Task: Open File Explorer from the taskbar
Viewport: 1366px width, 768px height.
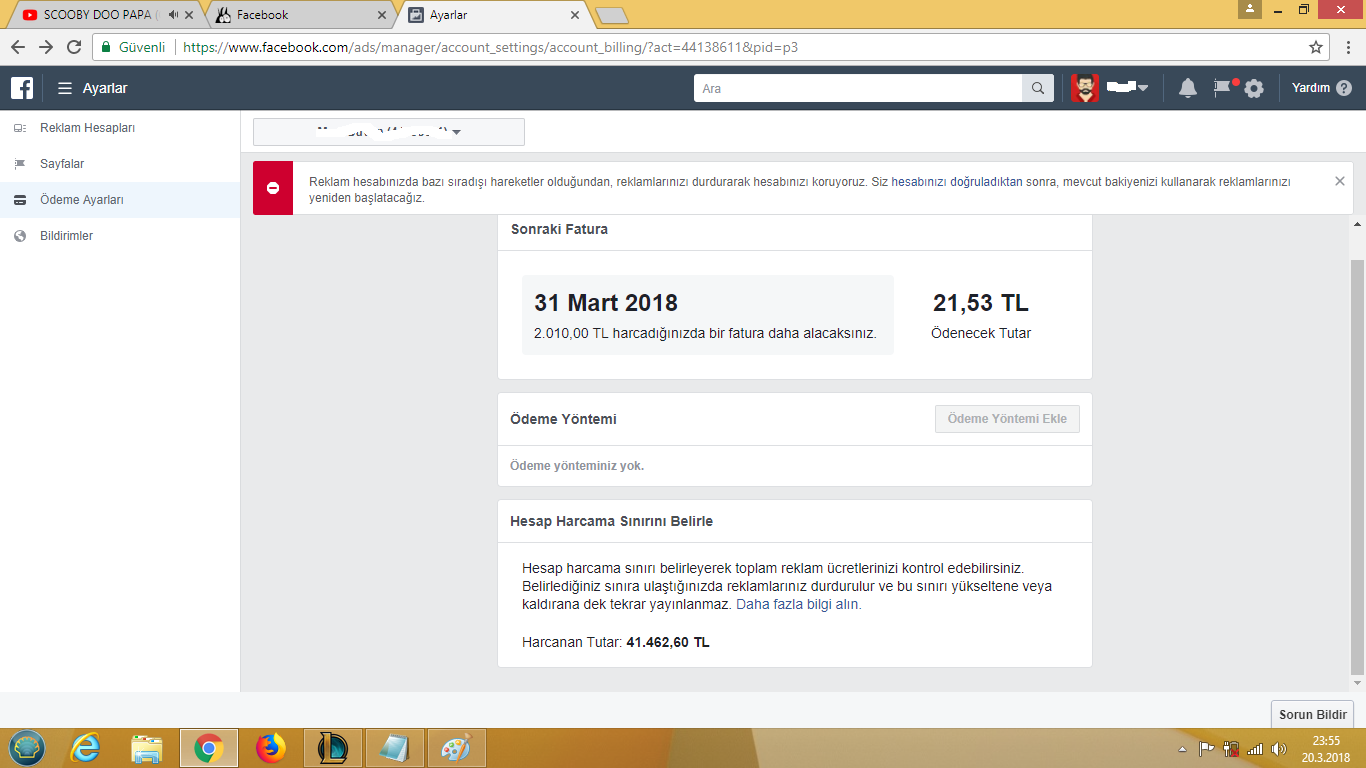Action: click(x=147, y=748)
